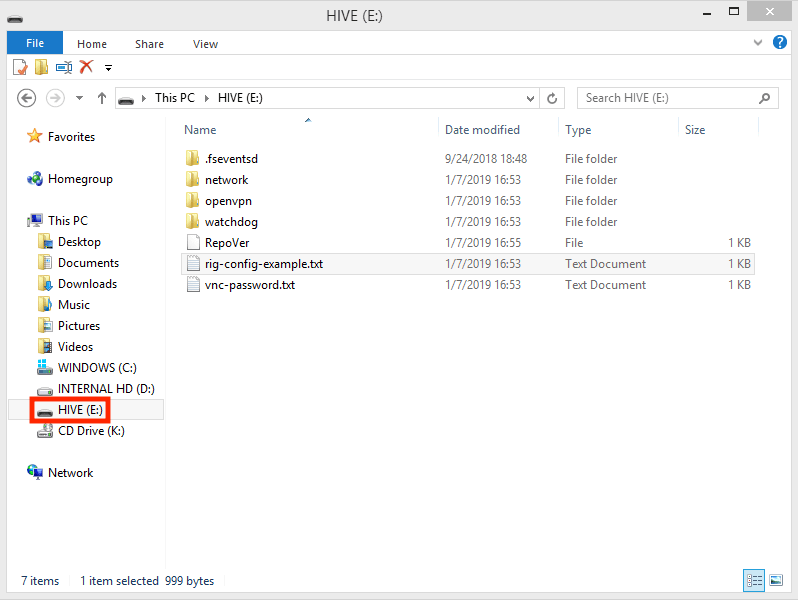Screen dimensions: 798x600
Task: Go back with the Back arrow button
Action: (27, 98)
